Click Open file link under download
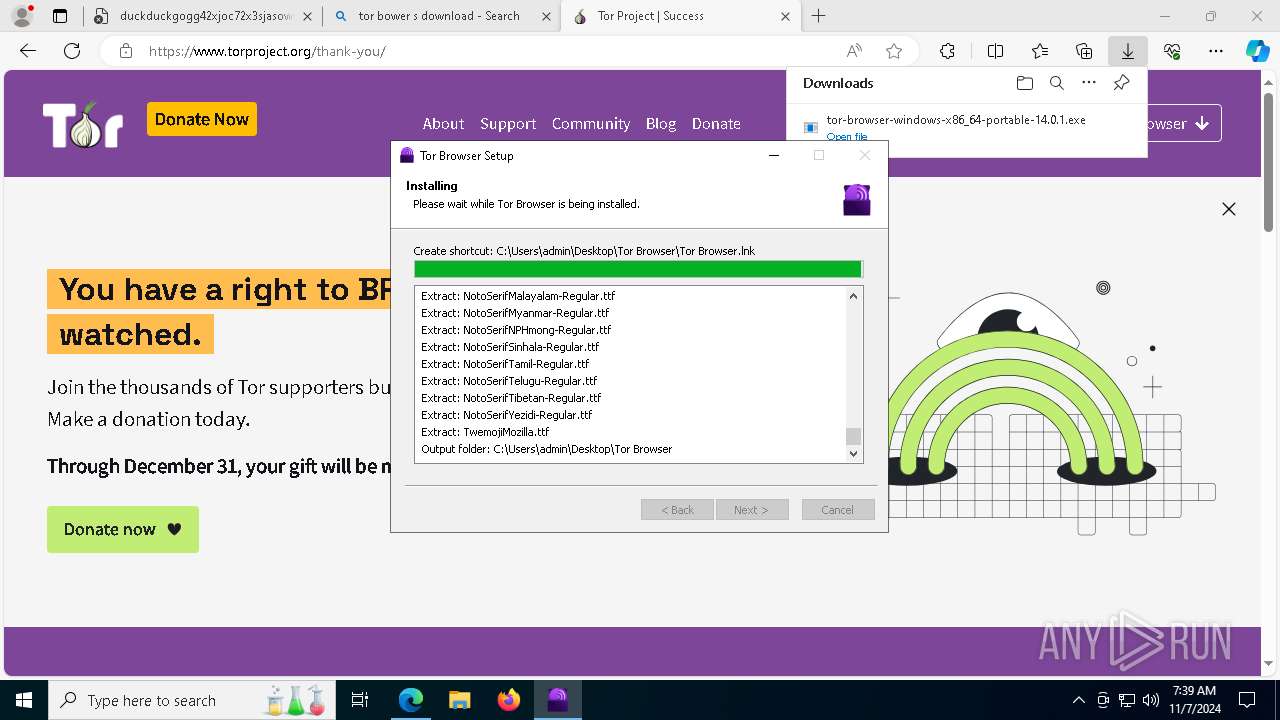Viewport: 1280px width, 720px height. pyautogui.click(x=847, y=136)
